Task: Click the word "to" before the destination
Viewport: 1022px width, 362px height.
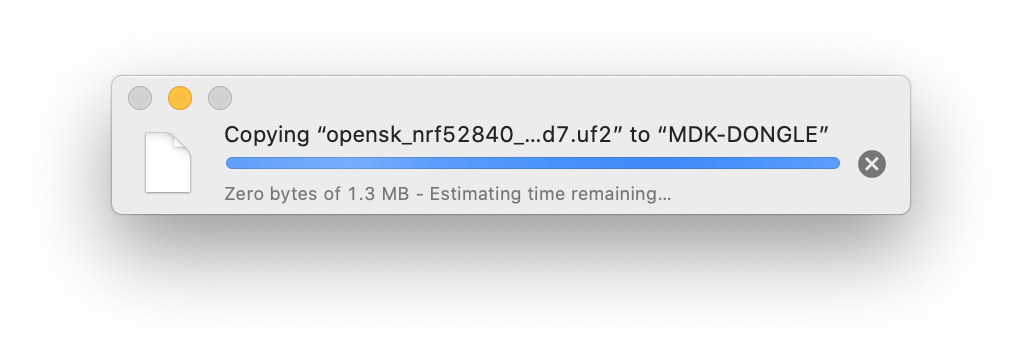Action: 640,135
